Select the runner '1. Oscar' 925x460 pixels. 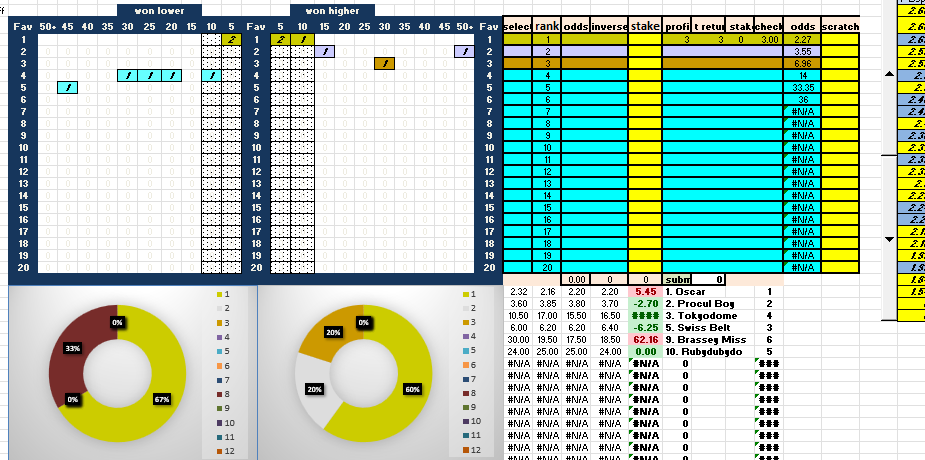(685, 291)
